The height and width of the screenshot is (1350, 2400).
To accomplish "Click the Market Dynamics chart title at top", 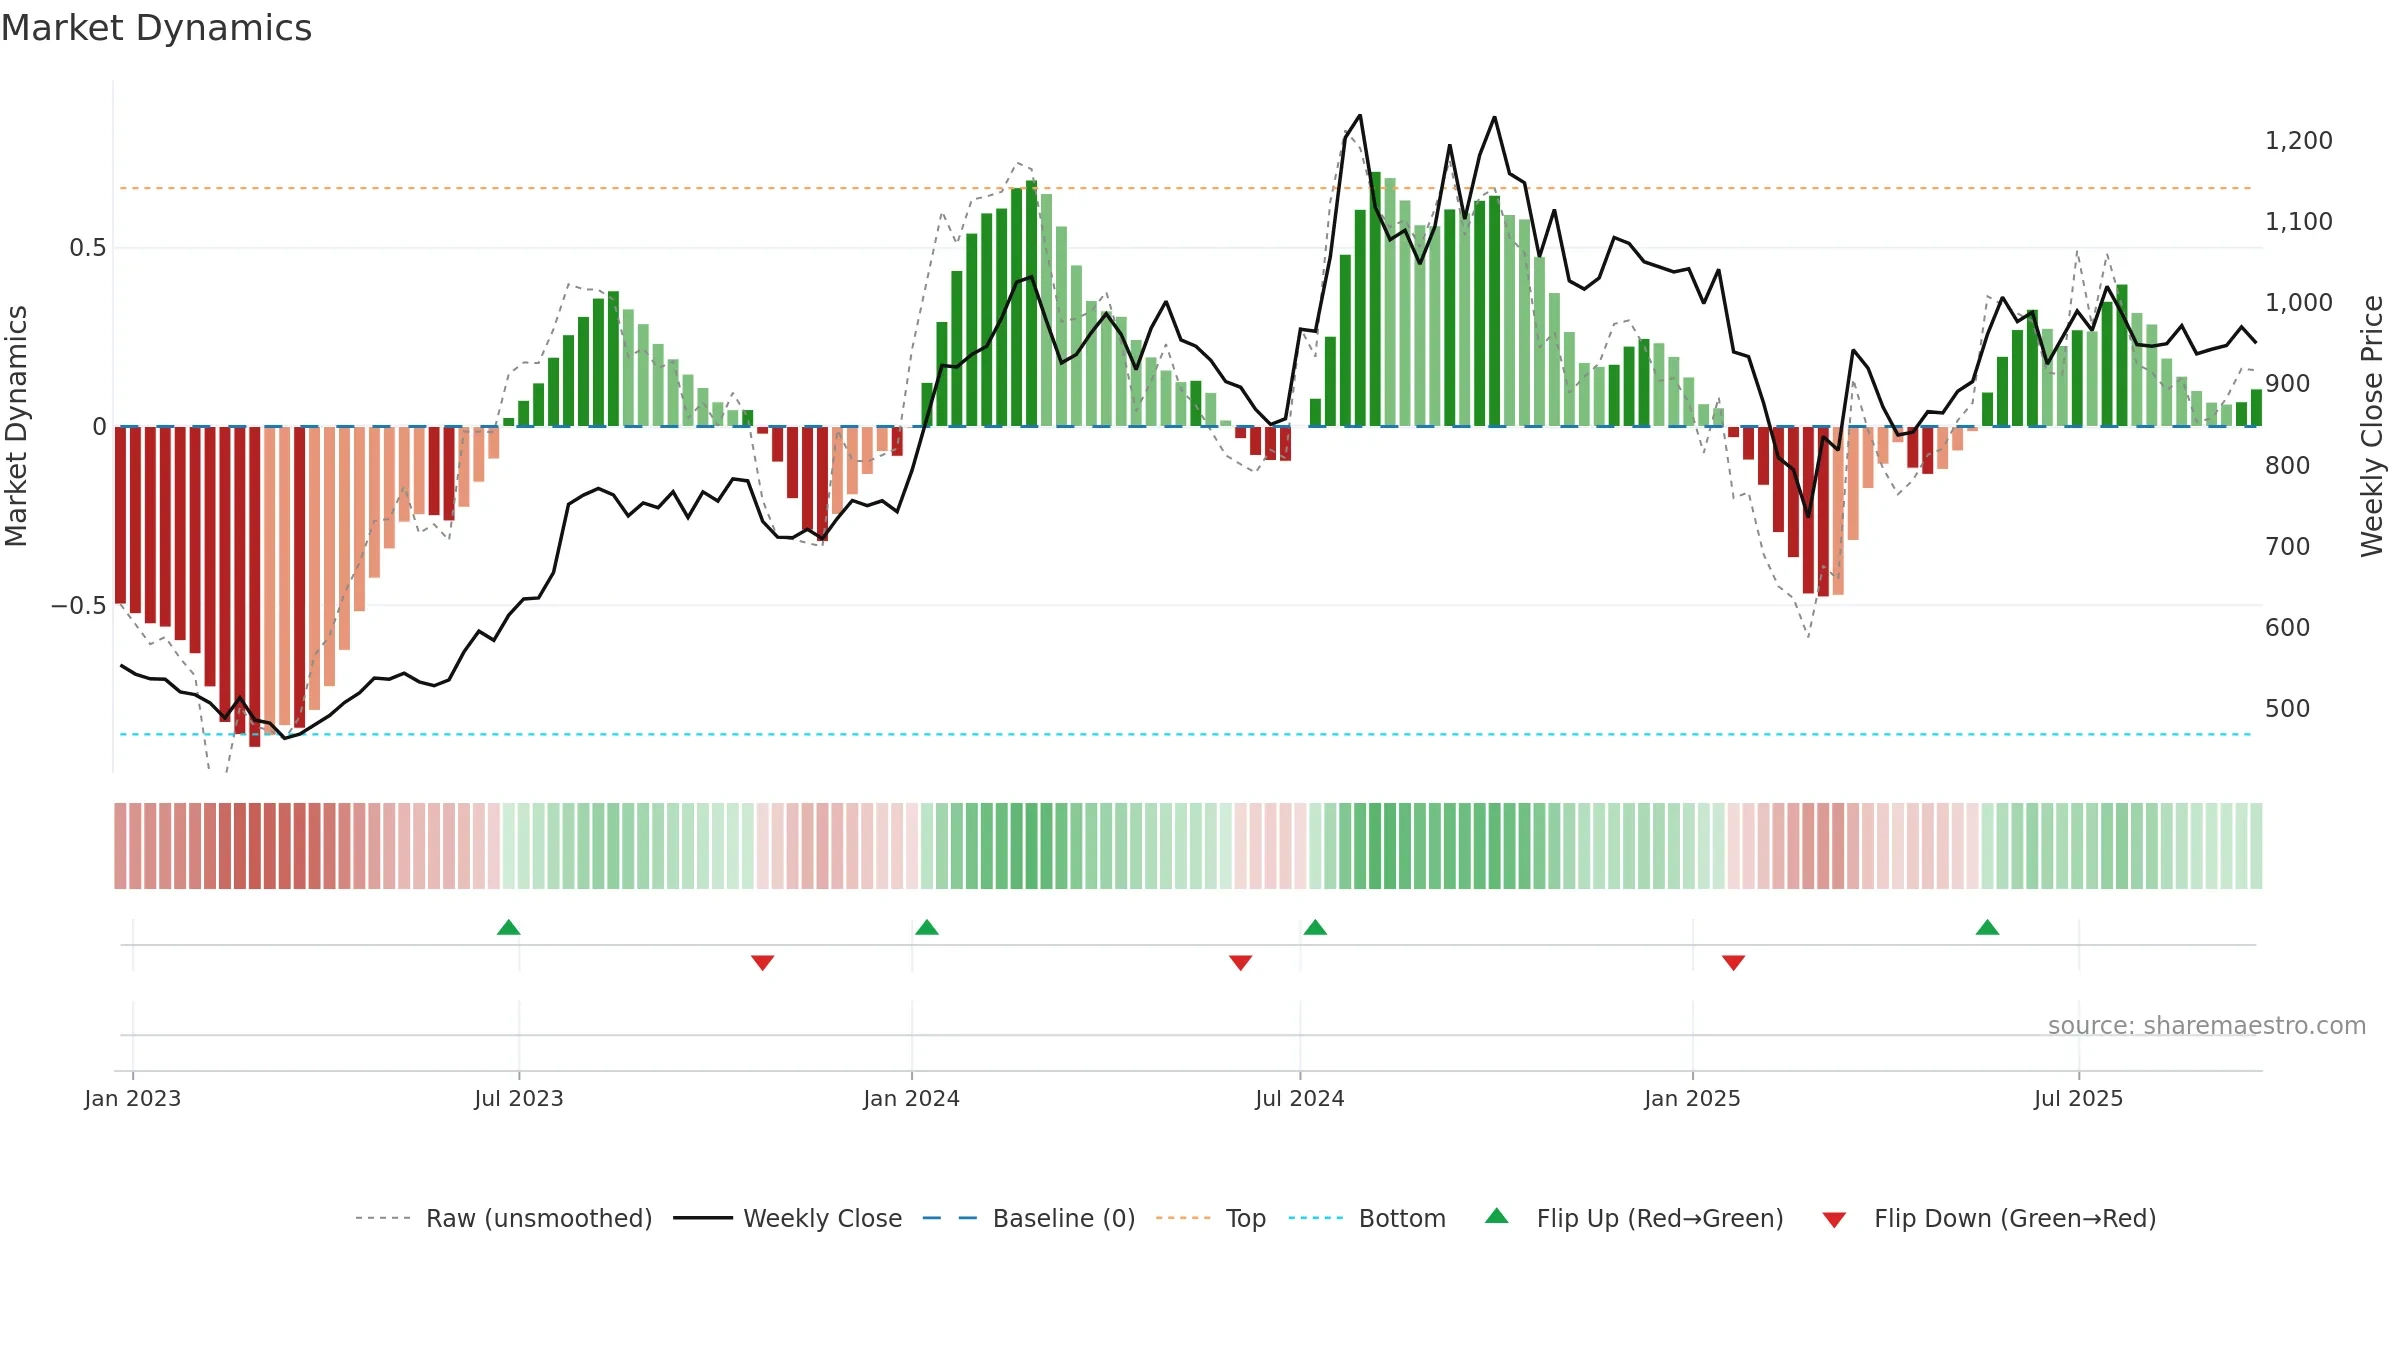I will click(x=156, y=28).
